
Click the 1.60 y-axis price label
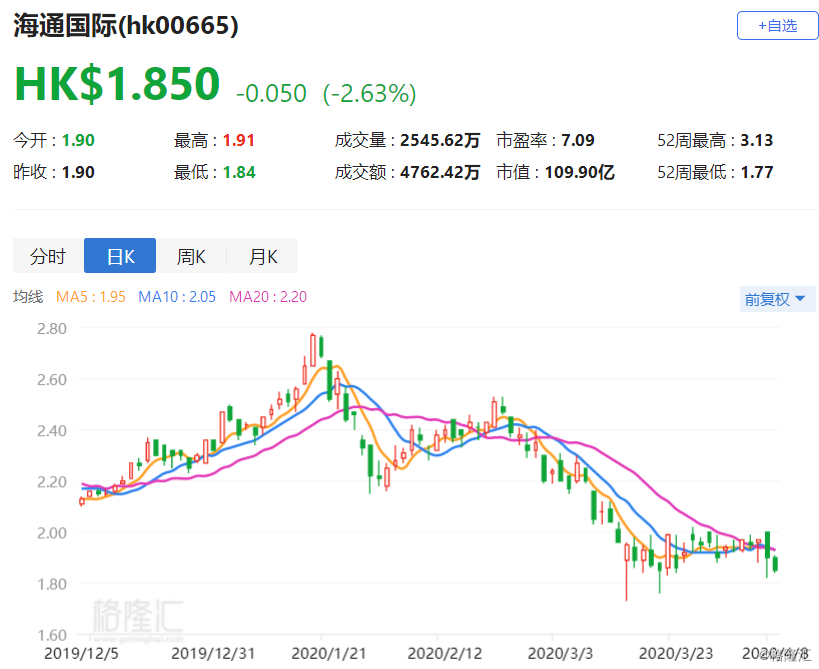52,635
